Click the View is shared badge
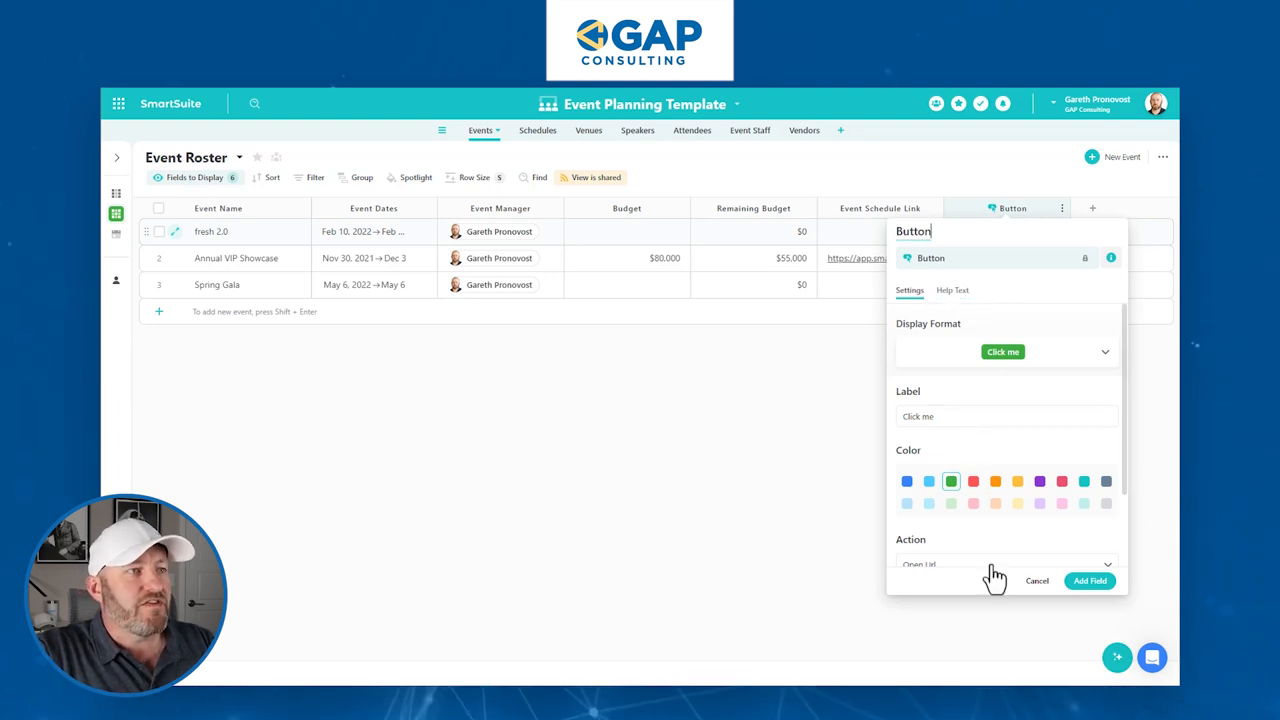Viewport: 1280px width, 720px height. [590, 178]
